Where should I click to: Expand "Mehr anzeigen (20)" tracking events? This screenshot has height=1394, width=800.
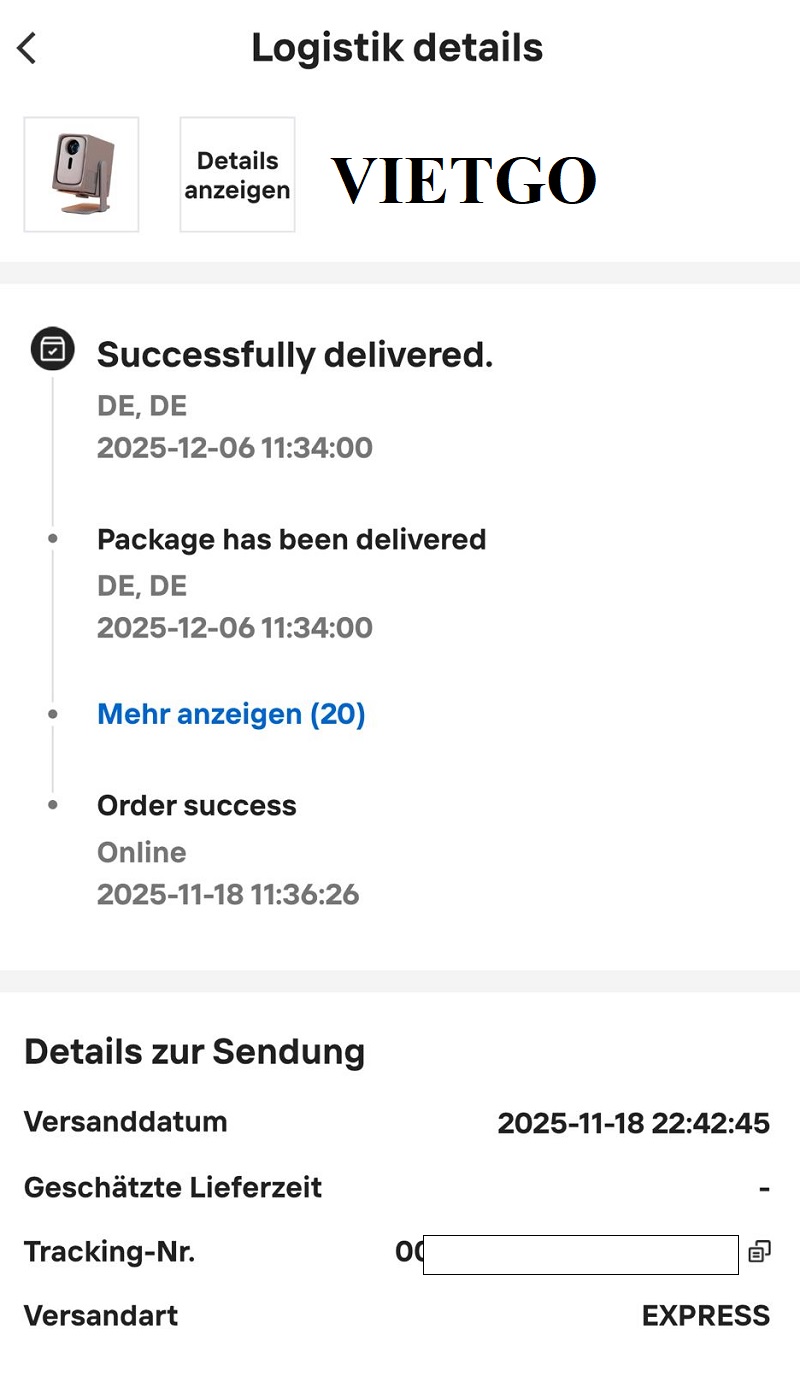[231, 714]
